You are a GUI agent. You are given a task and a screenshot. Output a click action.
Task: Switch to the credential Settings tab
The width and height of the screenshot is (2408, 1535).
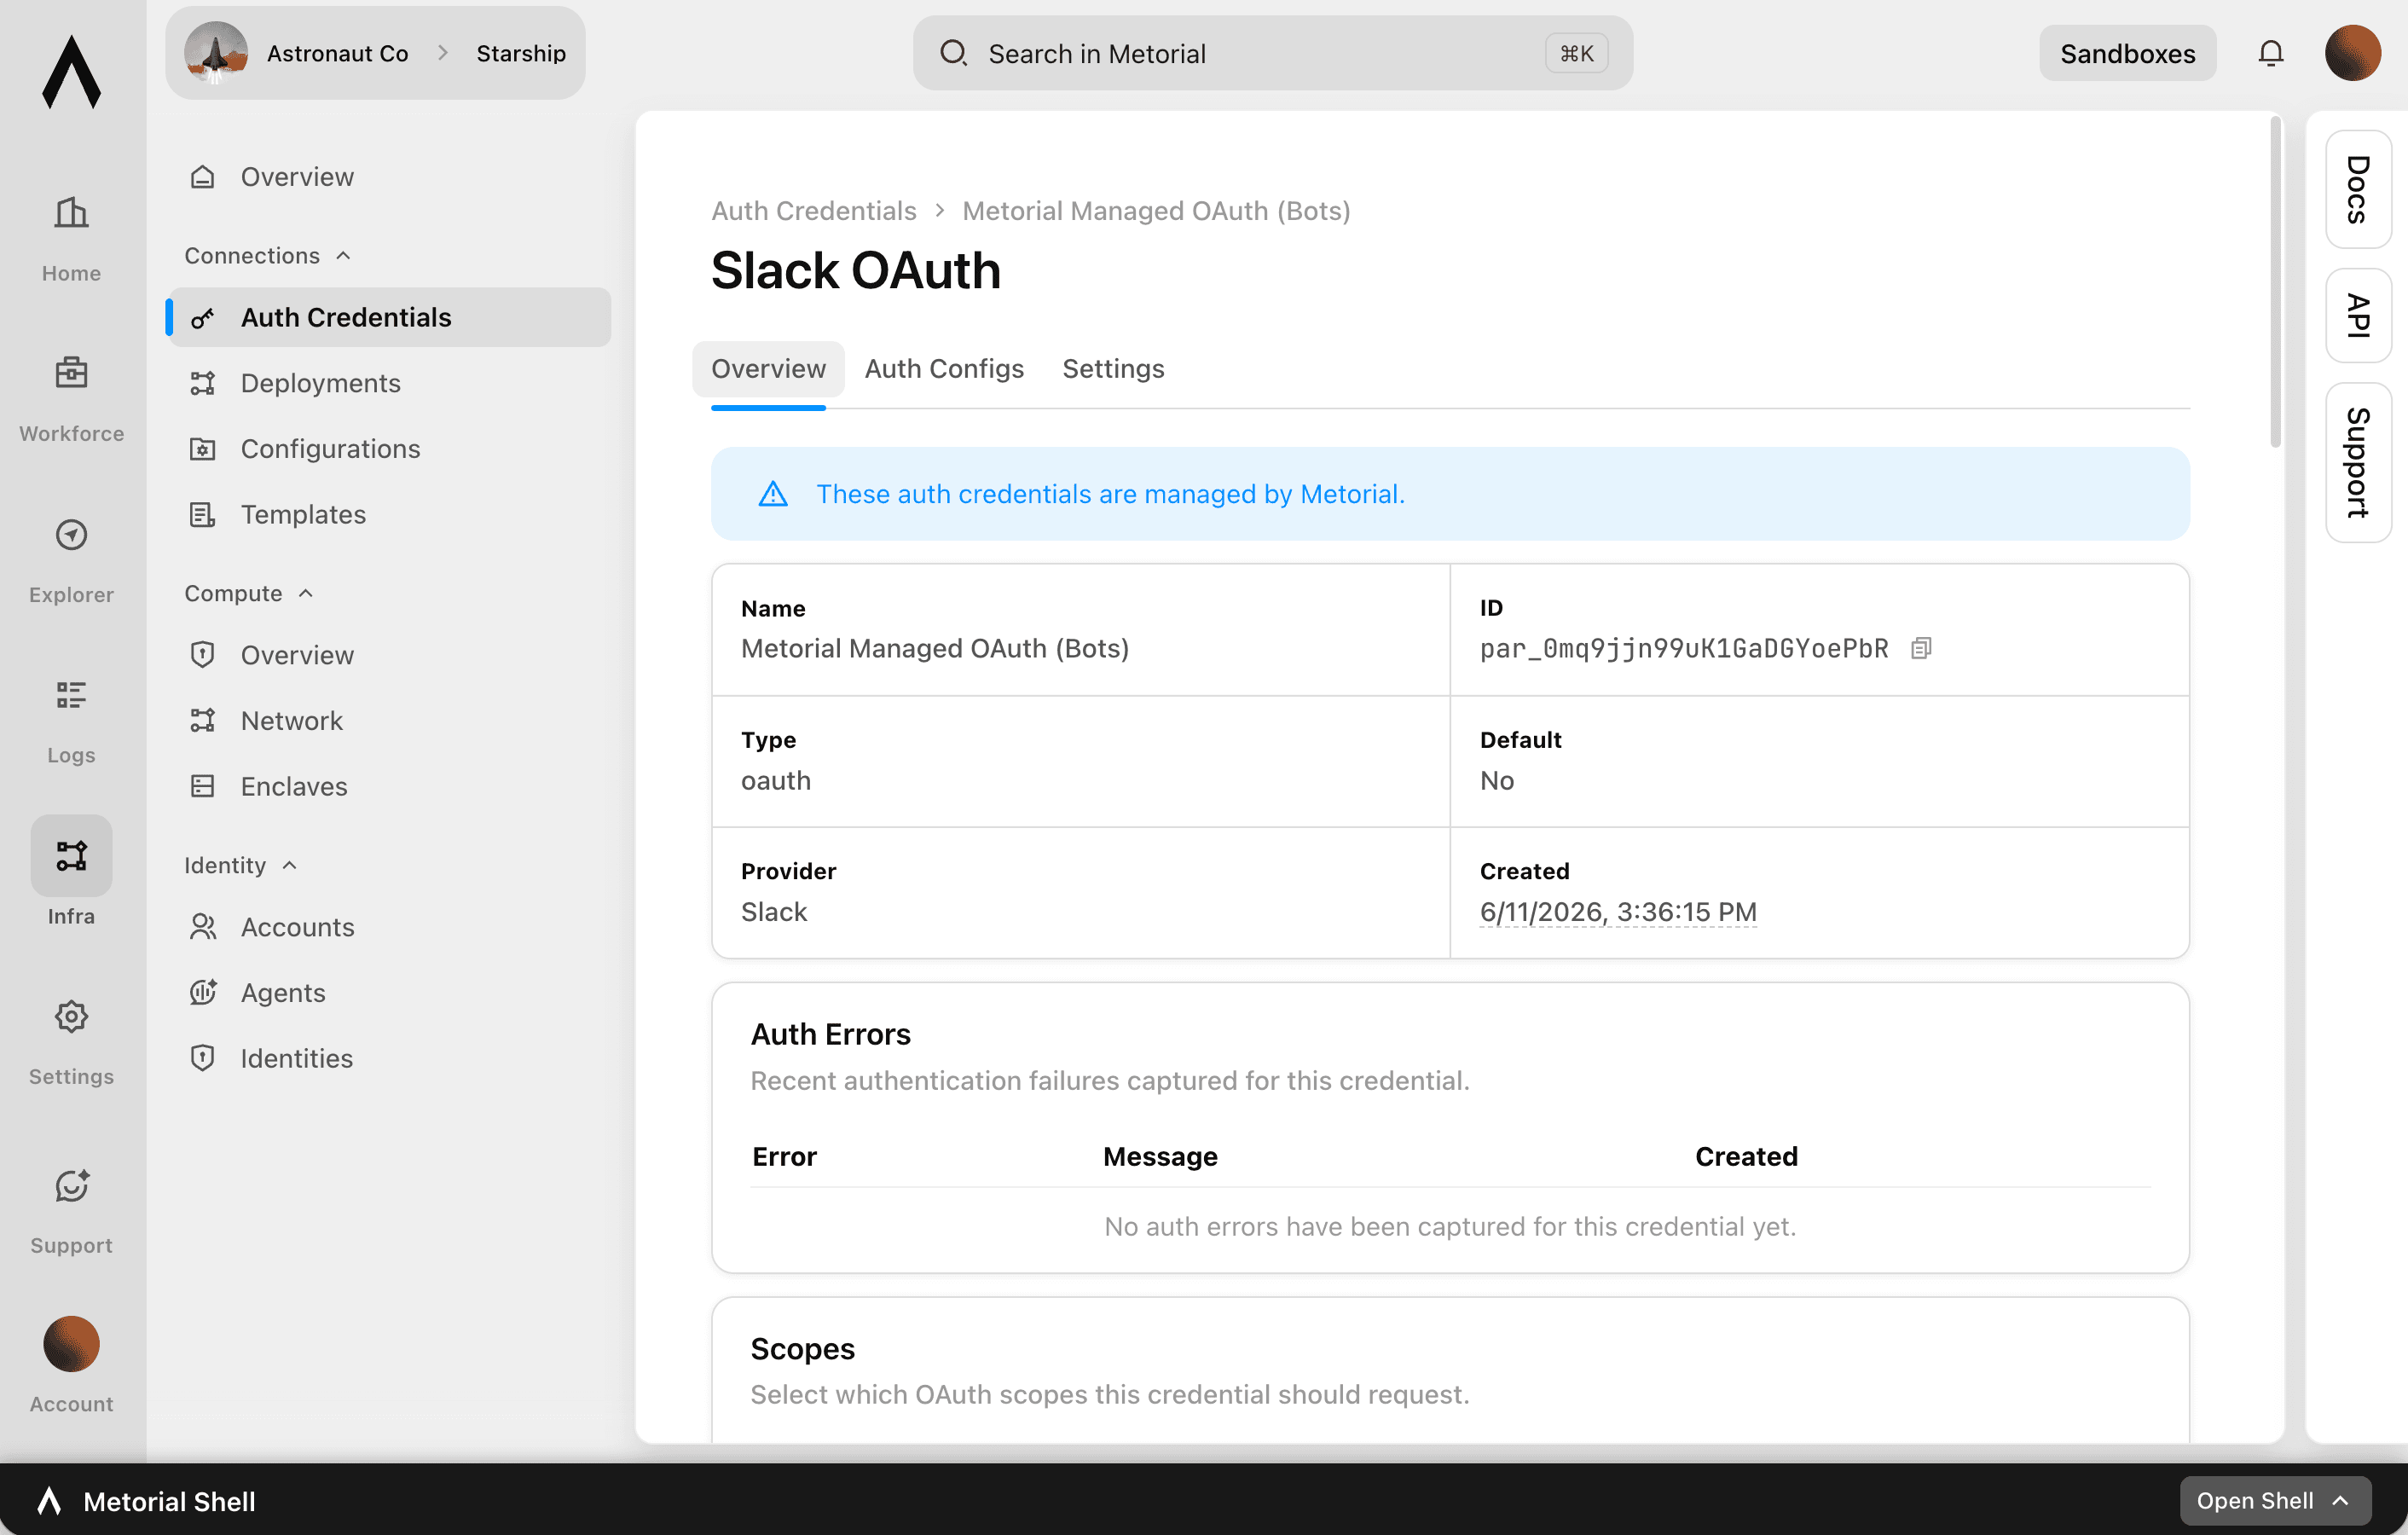tap(1113, 369)
